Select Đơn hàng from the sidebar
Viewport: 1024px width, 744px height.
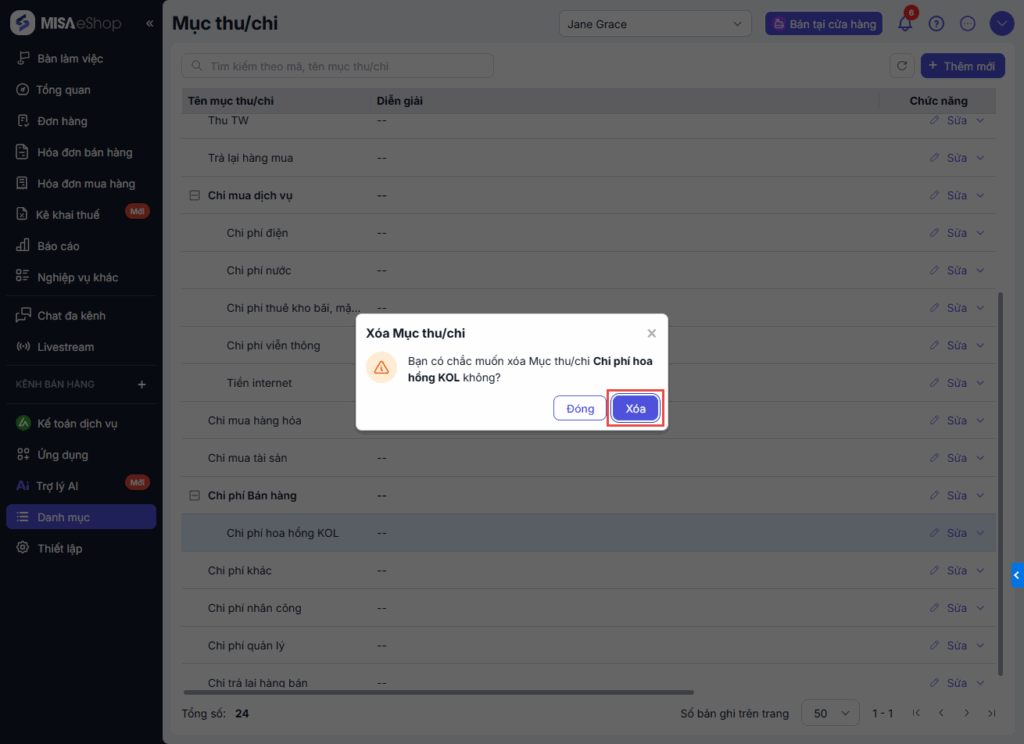coord(62,121)
